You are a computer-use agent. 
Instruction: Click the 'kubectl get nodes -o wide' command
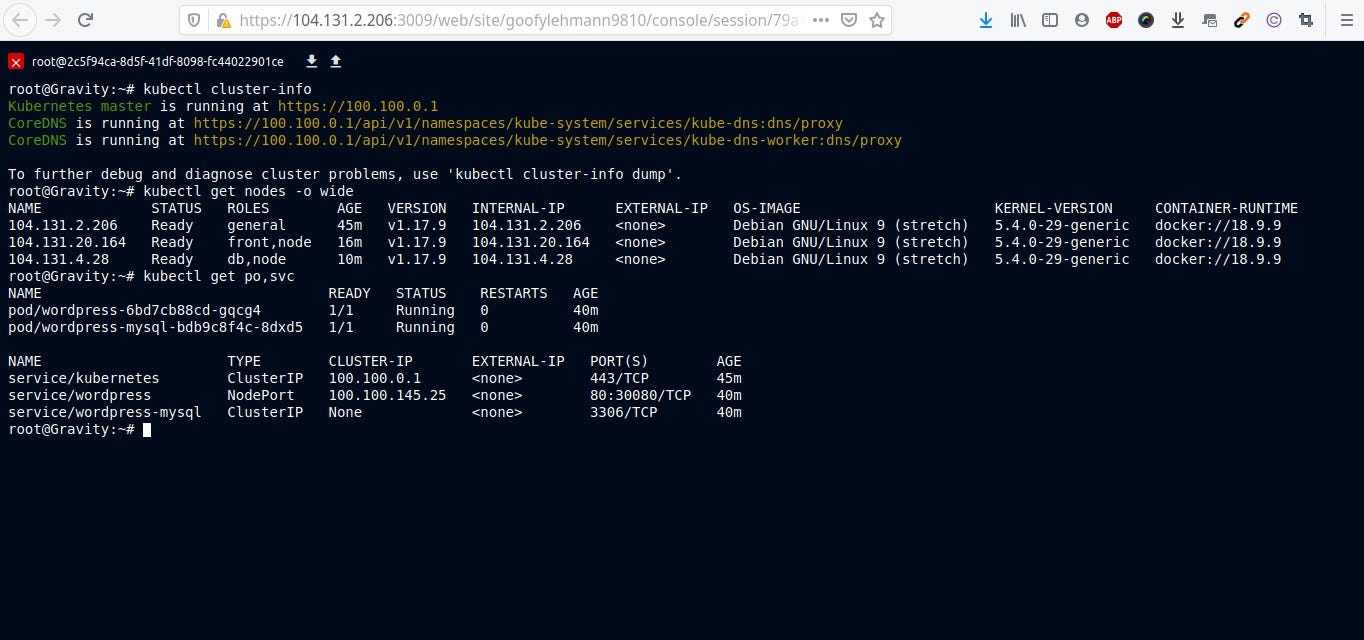tap(248, 191)
